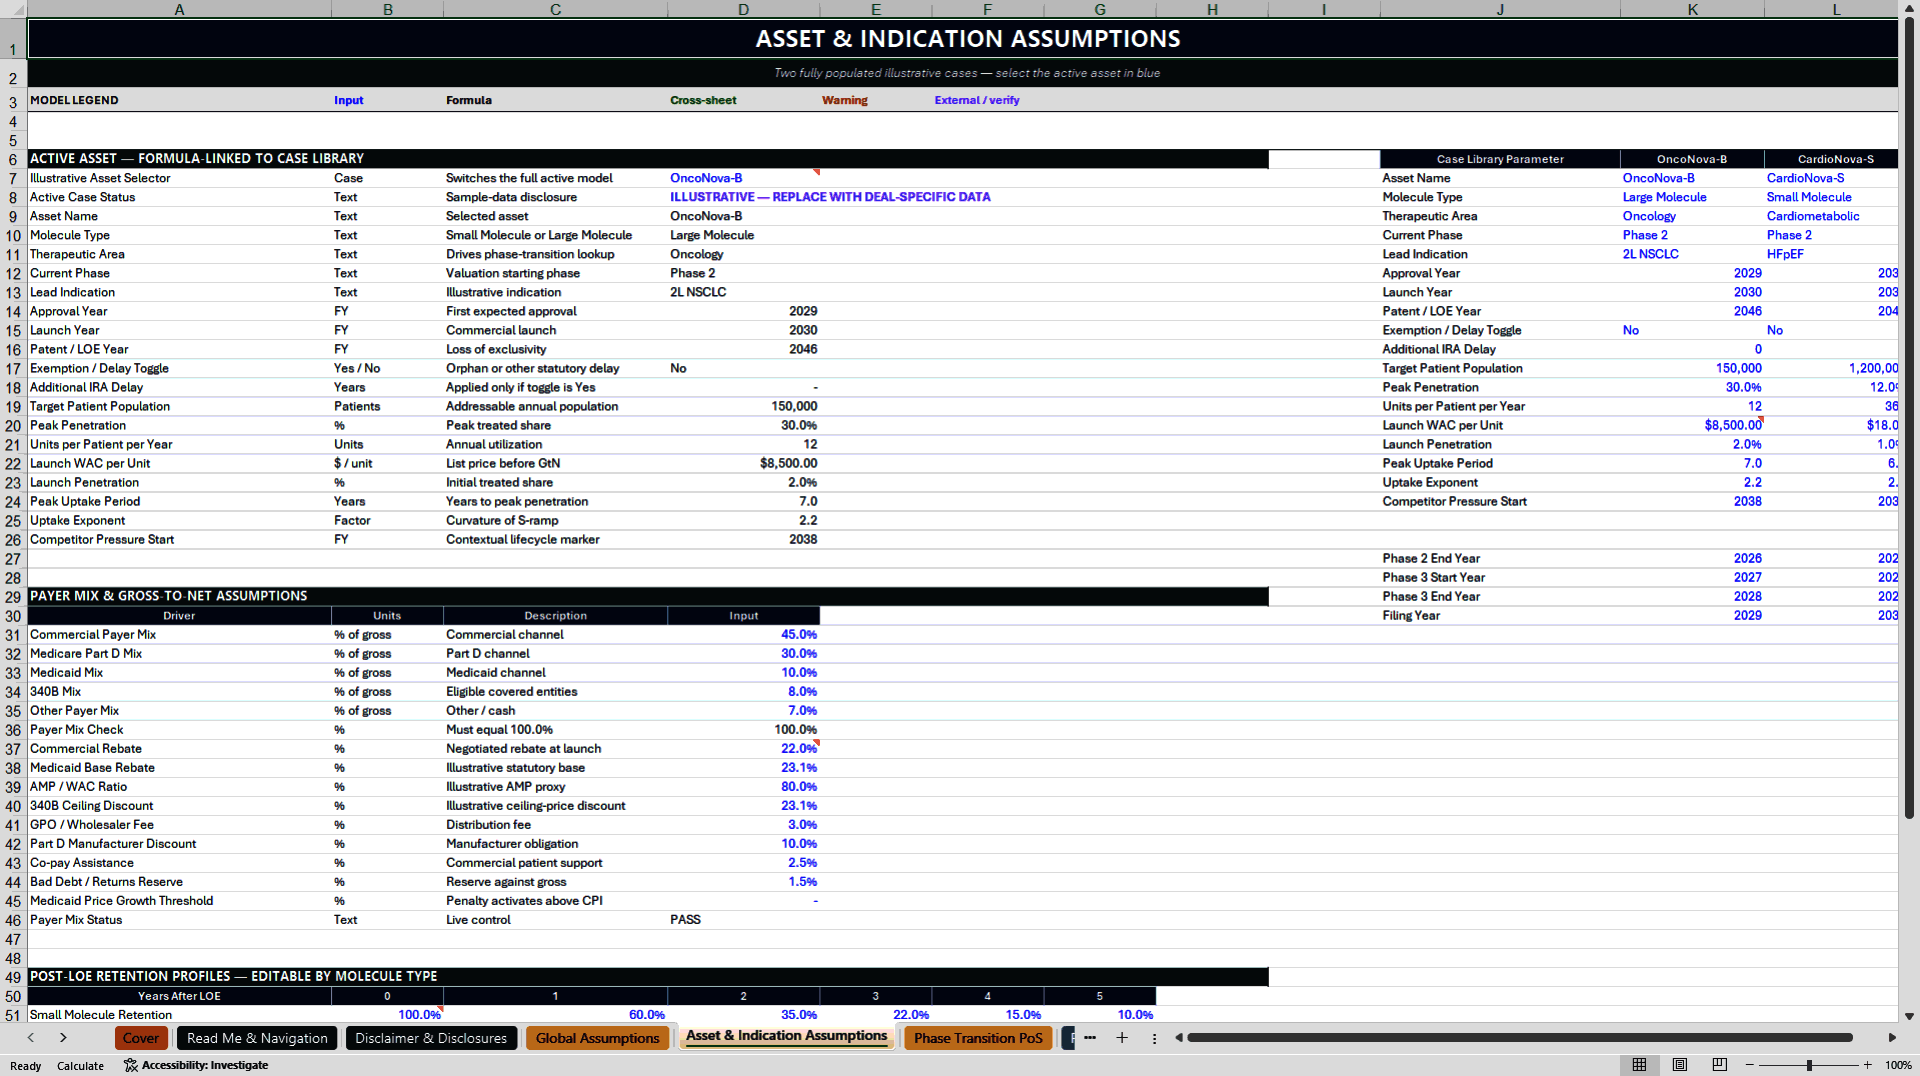Select column D header
Screen dimensions: 1920x1076
[743, 9]
